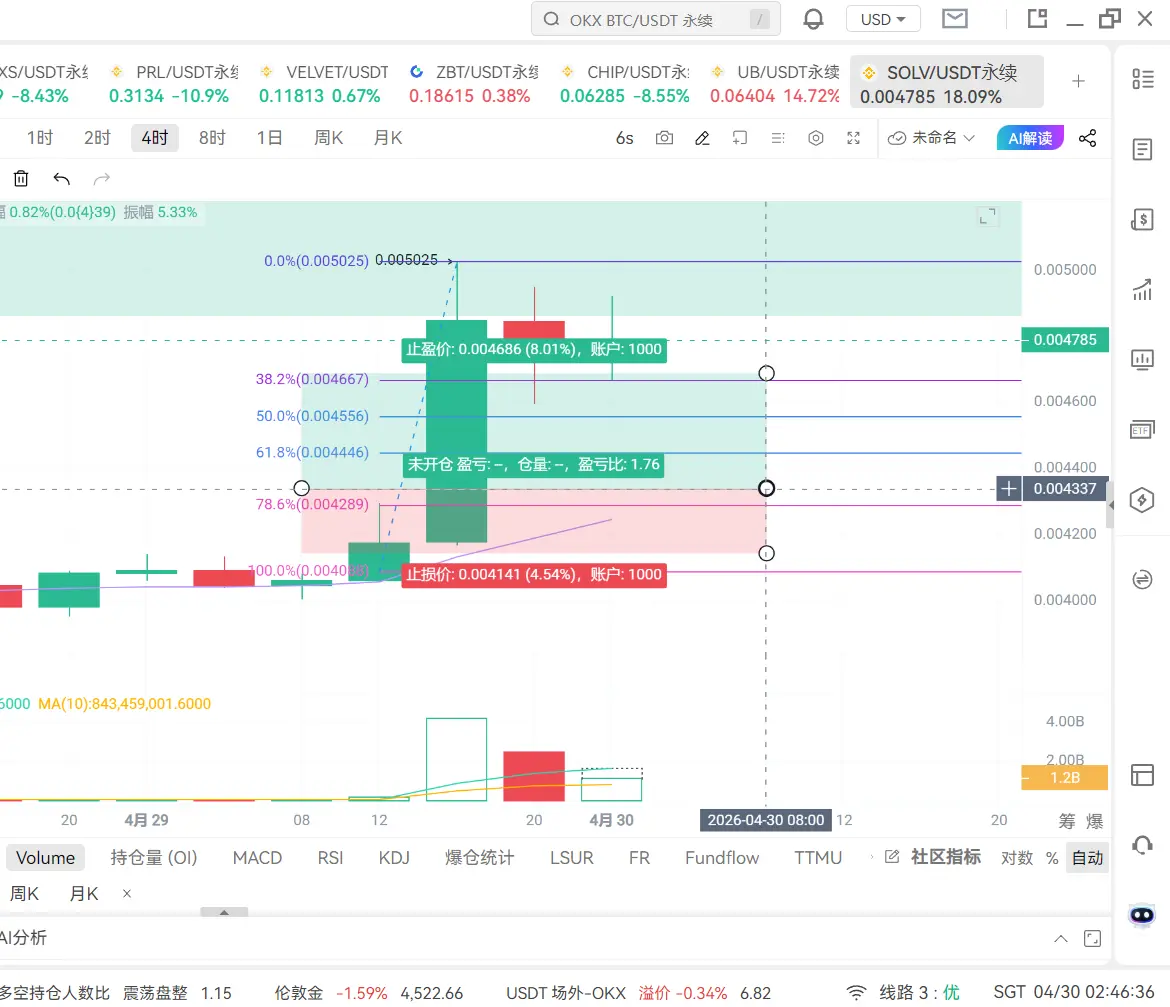Select the 1日 timeframe

point(269,138)
